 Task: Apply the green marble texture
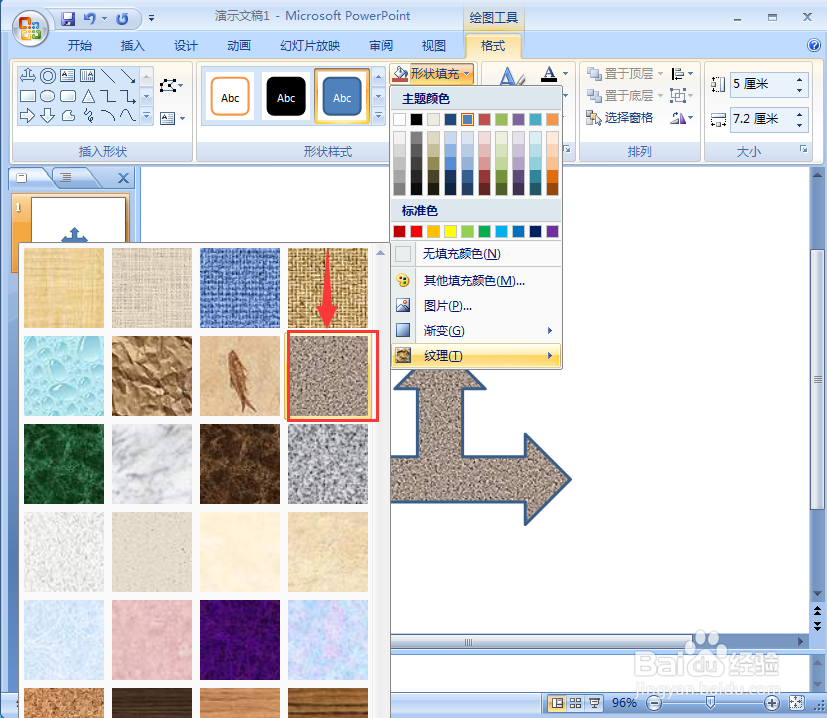64,464
